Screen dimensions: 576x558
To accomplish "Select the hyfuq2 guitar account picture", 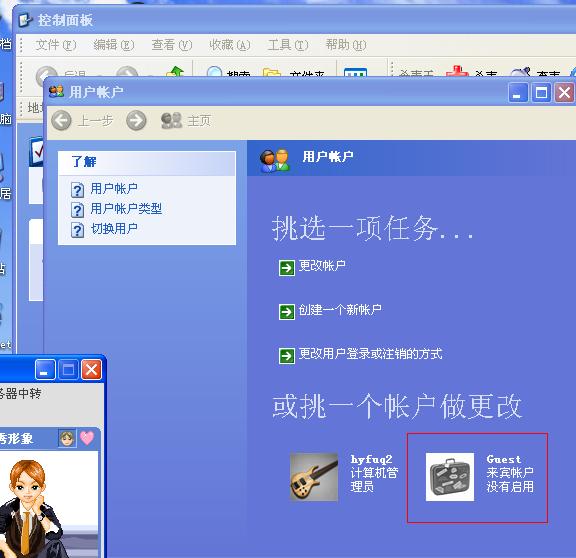I will 314,477.
